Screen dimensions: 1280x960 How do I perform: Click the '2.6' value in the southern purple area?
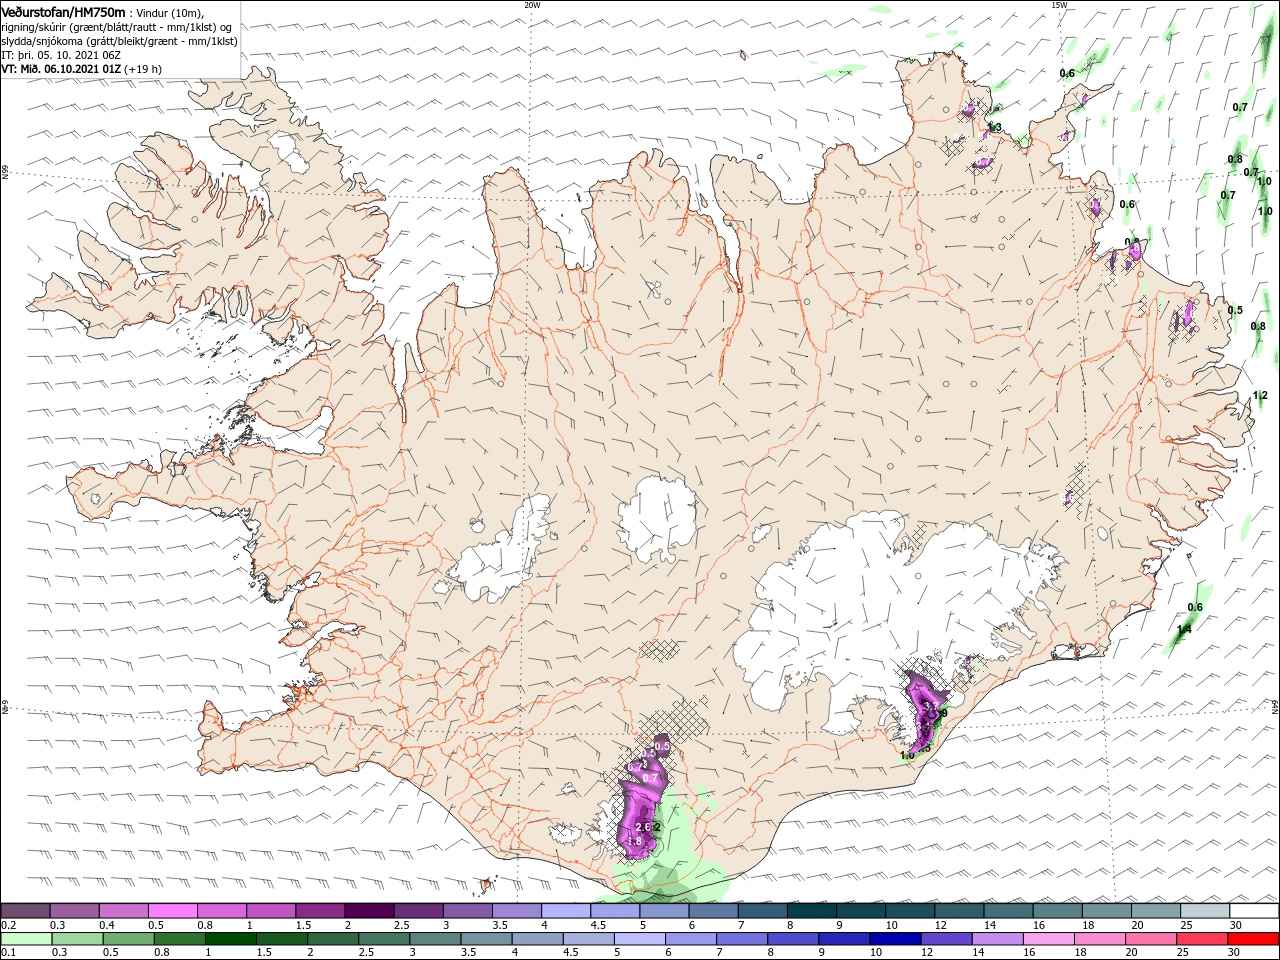pyautogui.click(x=643, y=827)
